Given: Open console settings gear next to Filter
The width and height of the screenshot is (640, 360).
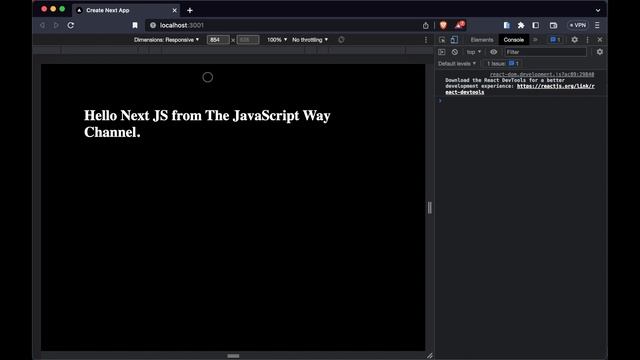Looking at the screenshot, I should tap(600, 52).
